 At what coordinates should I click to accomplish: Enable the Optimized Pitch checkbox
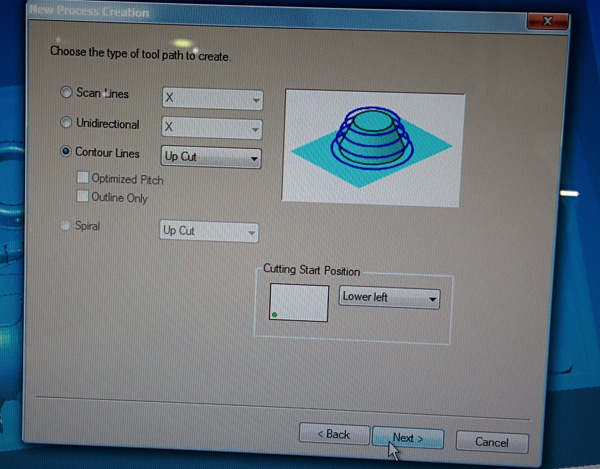[83, 178]
